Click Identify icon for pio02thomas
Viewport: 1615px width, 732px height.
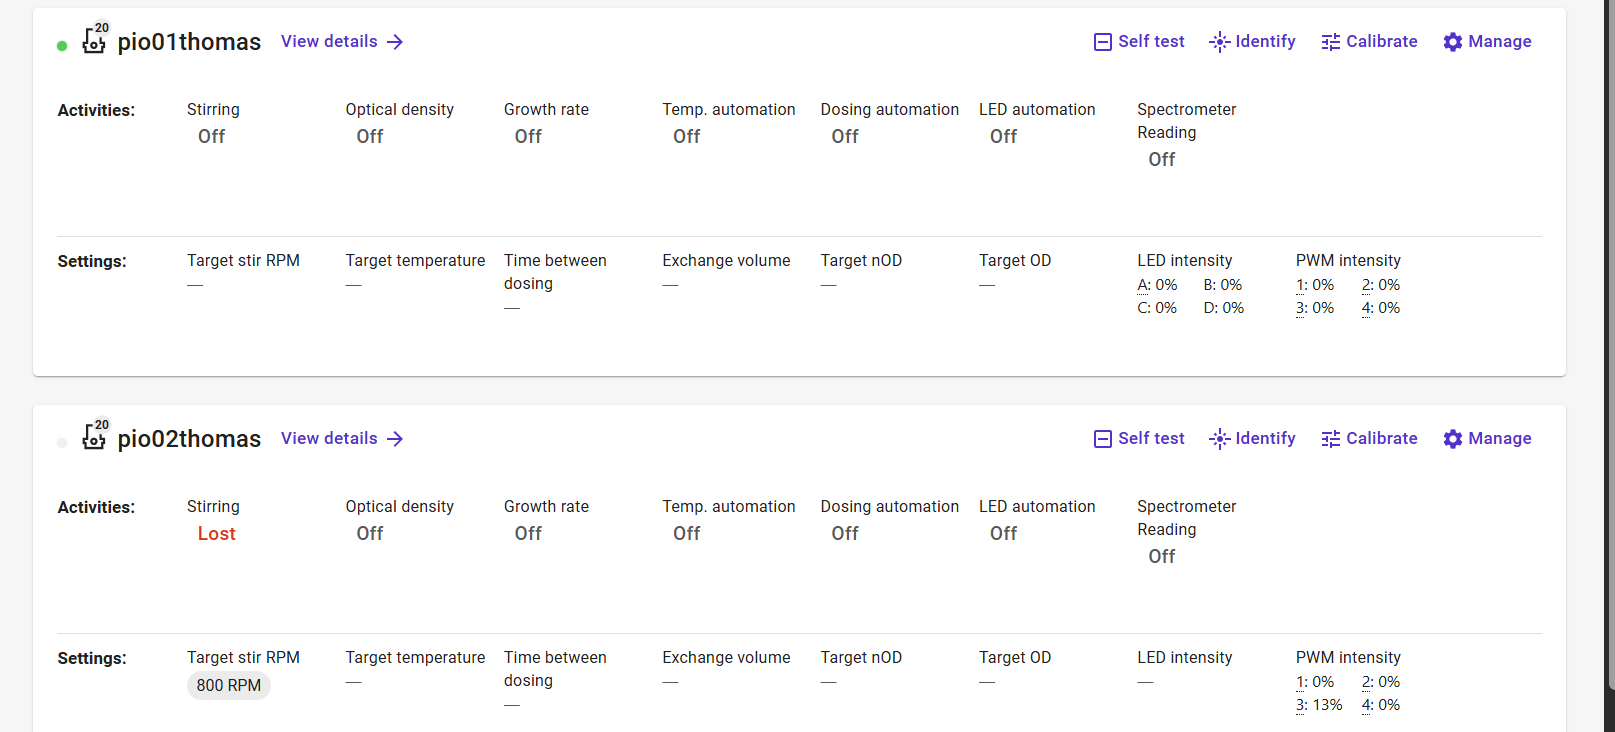(1220, 439)
